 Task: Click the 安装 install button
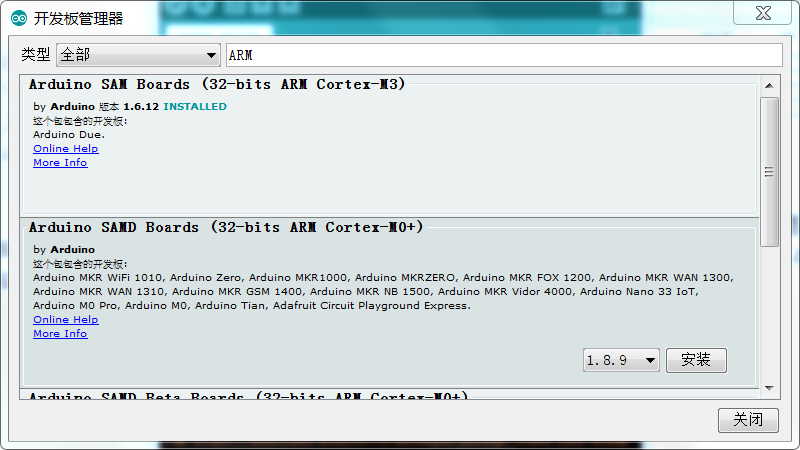696,360
